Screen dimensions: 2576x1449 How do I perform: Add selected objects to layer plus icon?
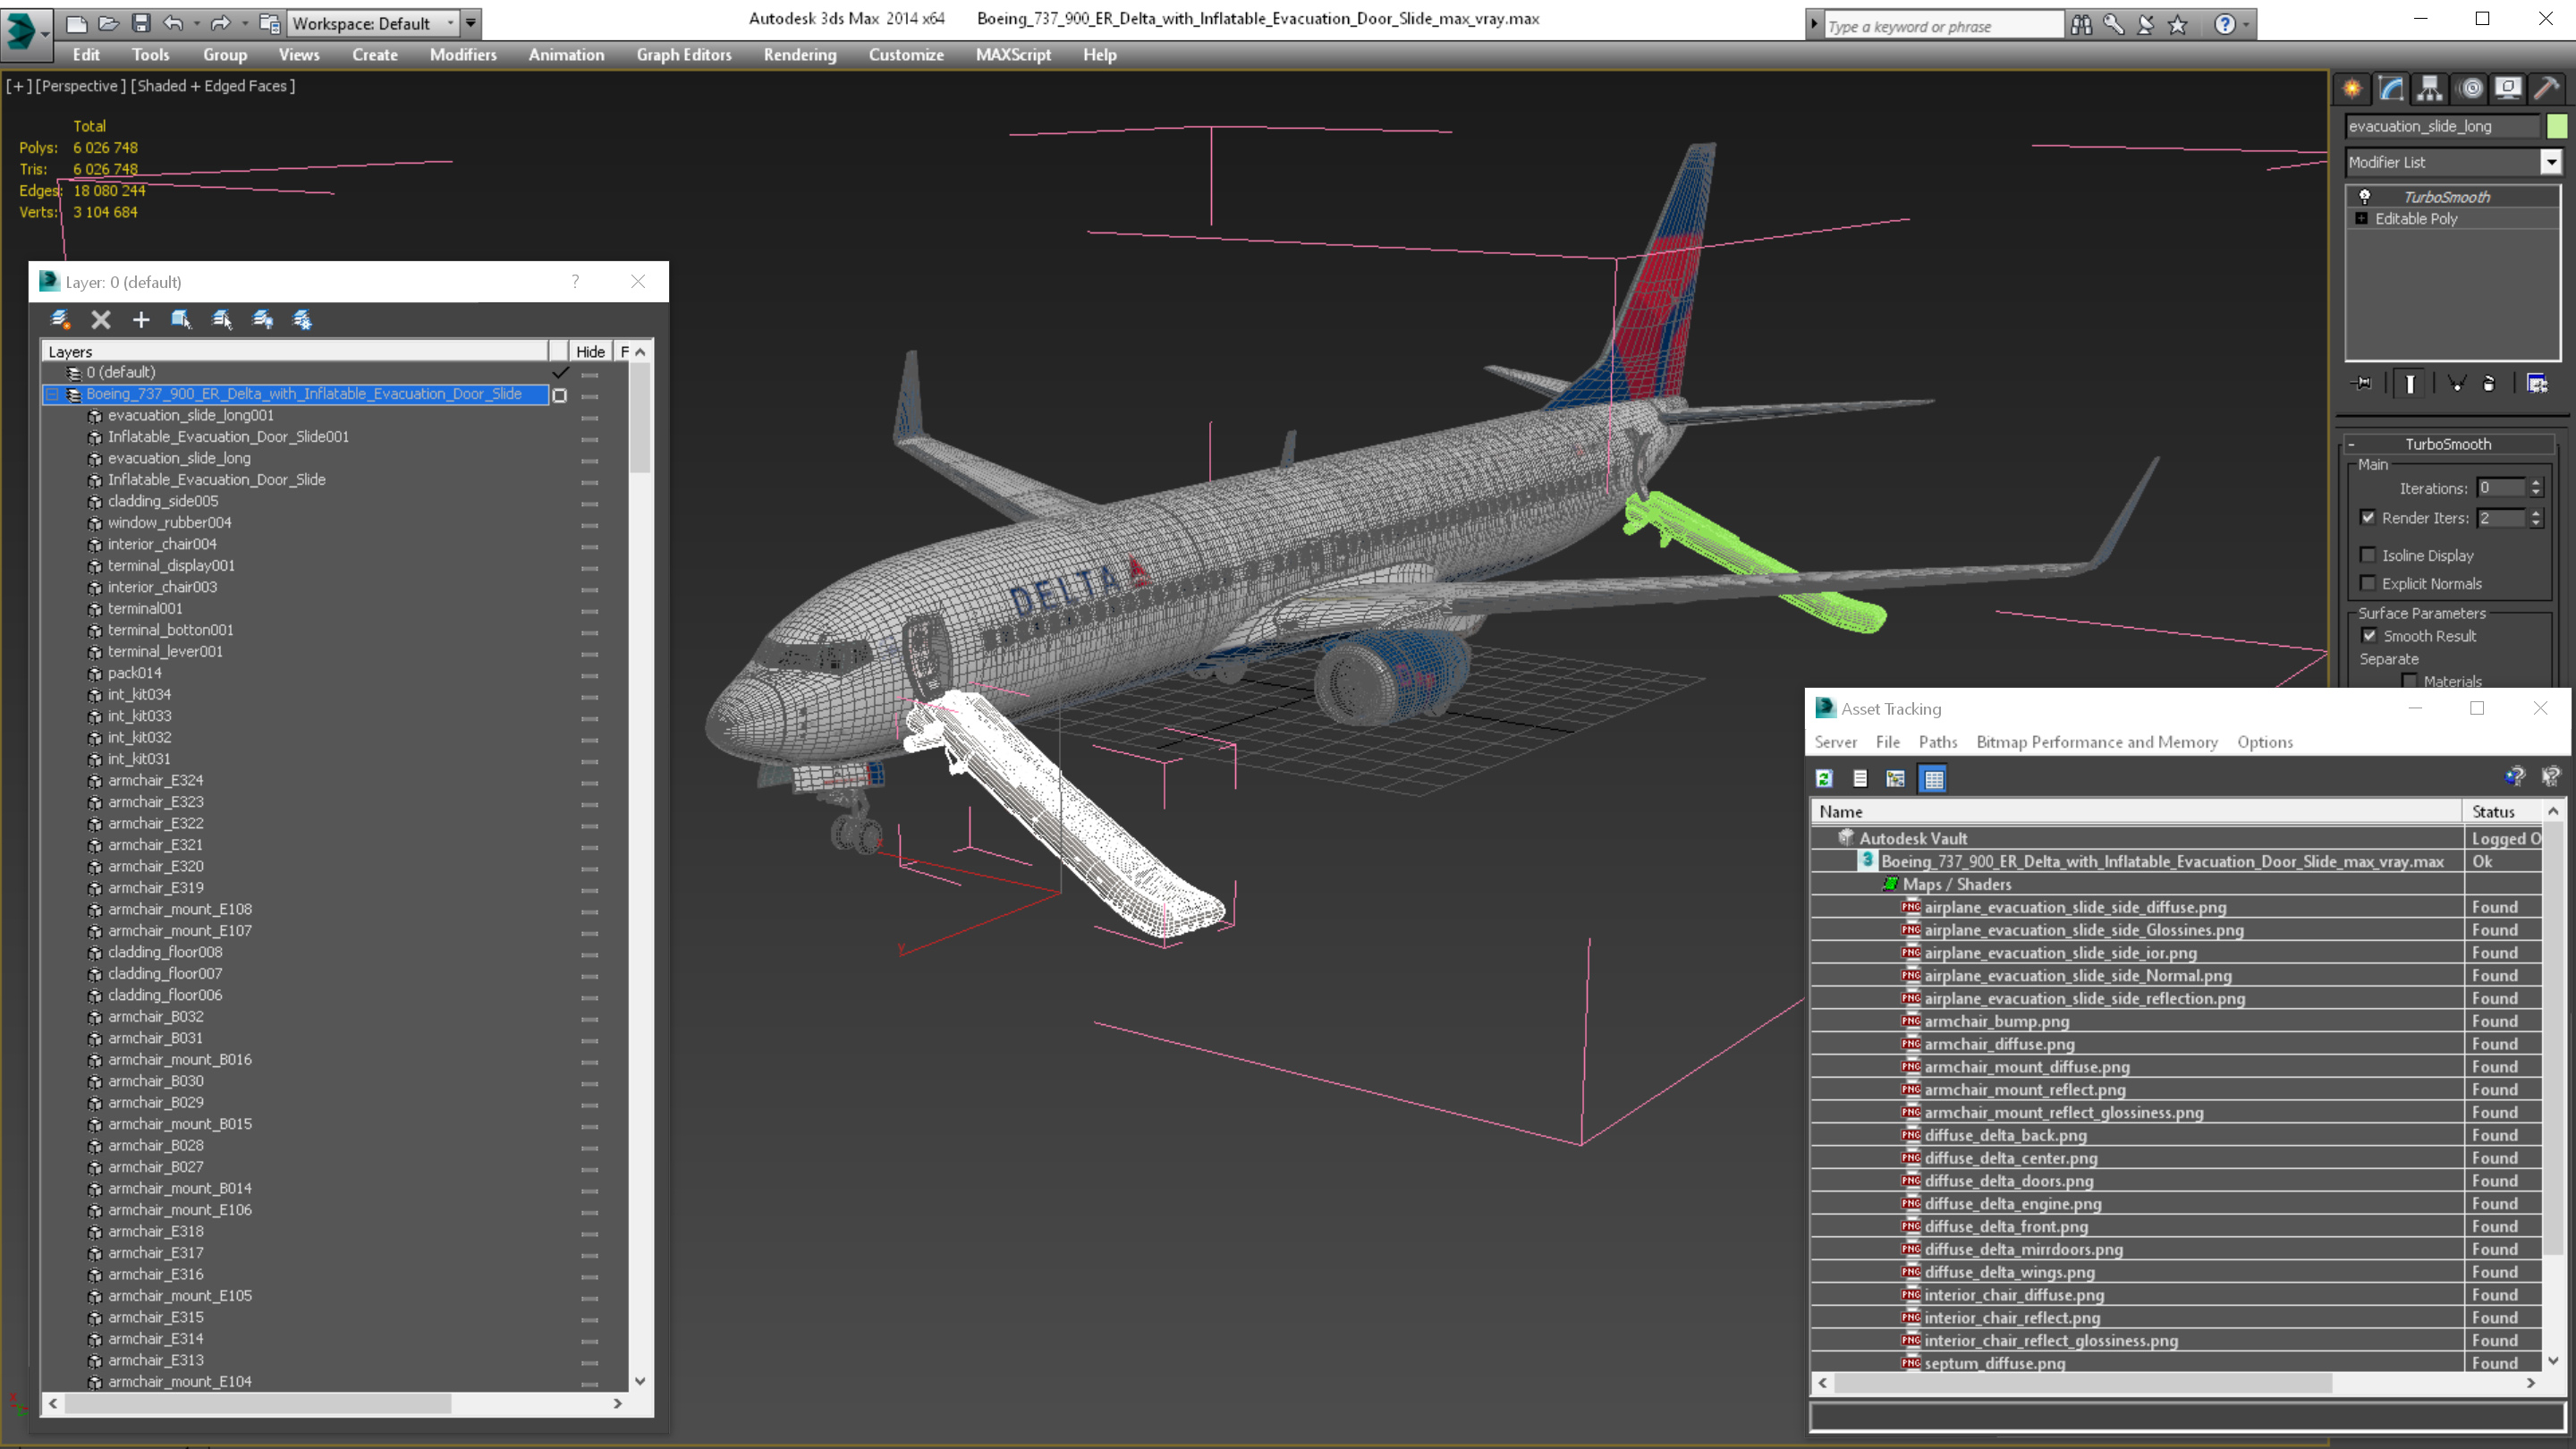click(141, 320)
